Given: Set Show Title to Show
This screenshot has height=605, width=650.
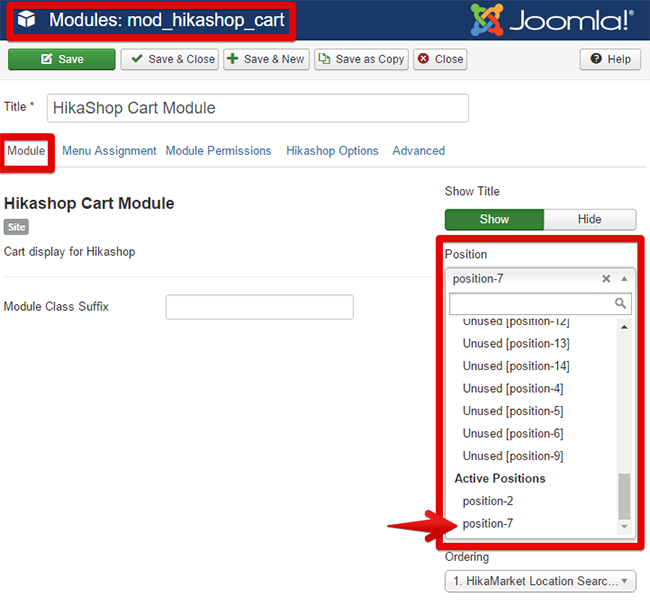Looking at the screenshot, I should [494, 219].
